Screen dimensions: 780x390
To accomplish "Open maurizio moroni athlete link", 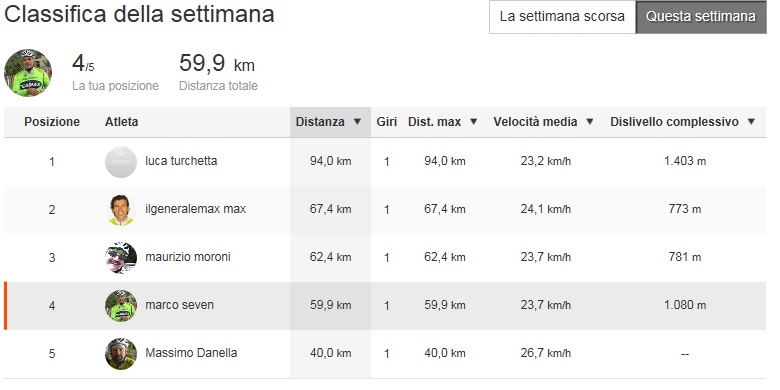I will [x=188, y=257].
